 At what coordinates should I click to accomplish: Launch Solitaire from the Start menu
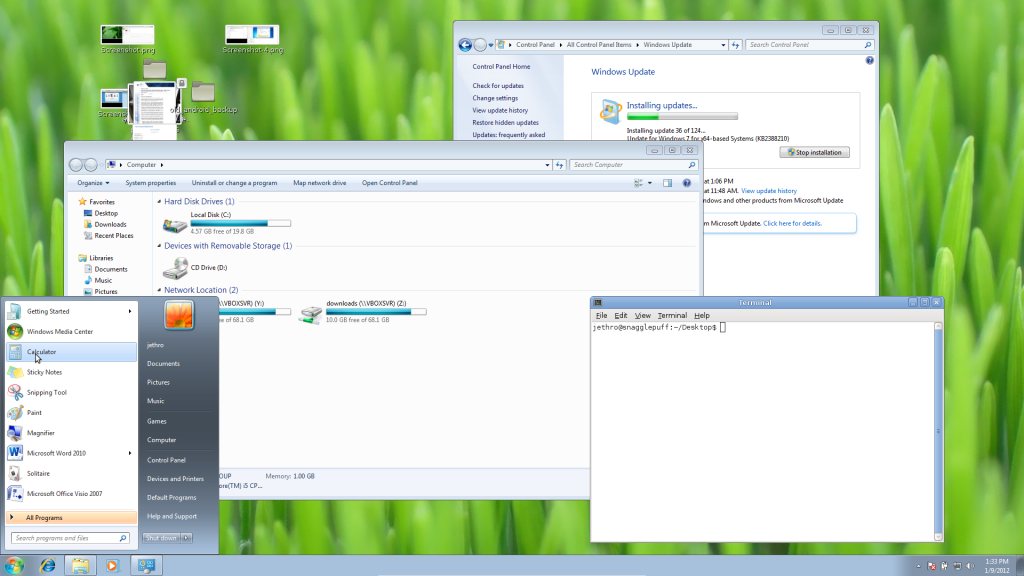tap(71, 473)
